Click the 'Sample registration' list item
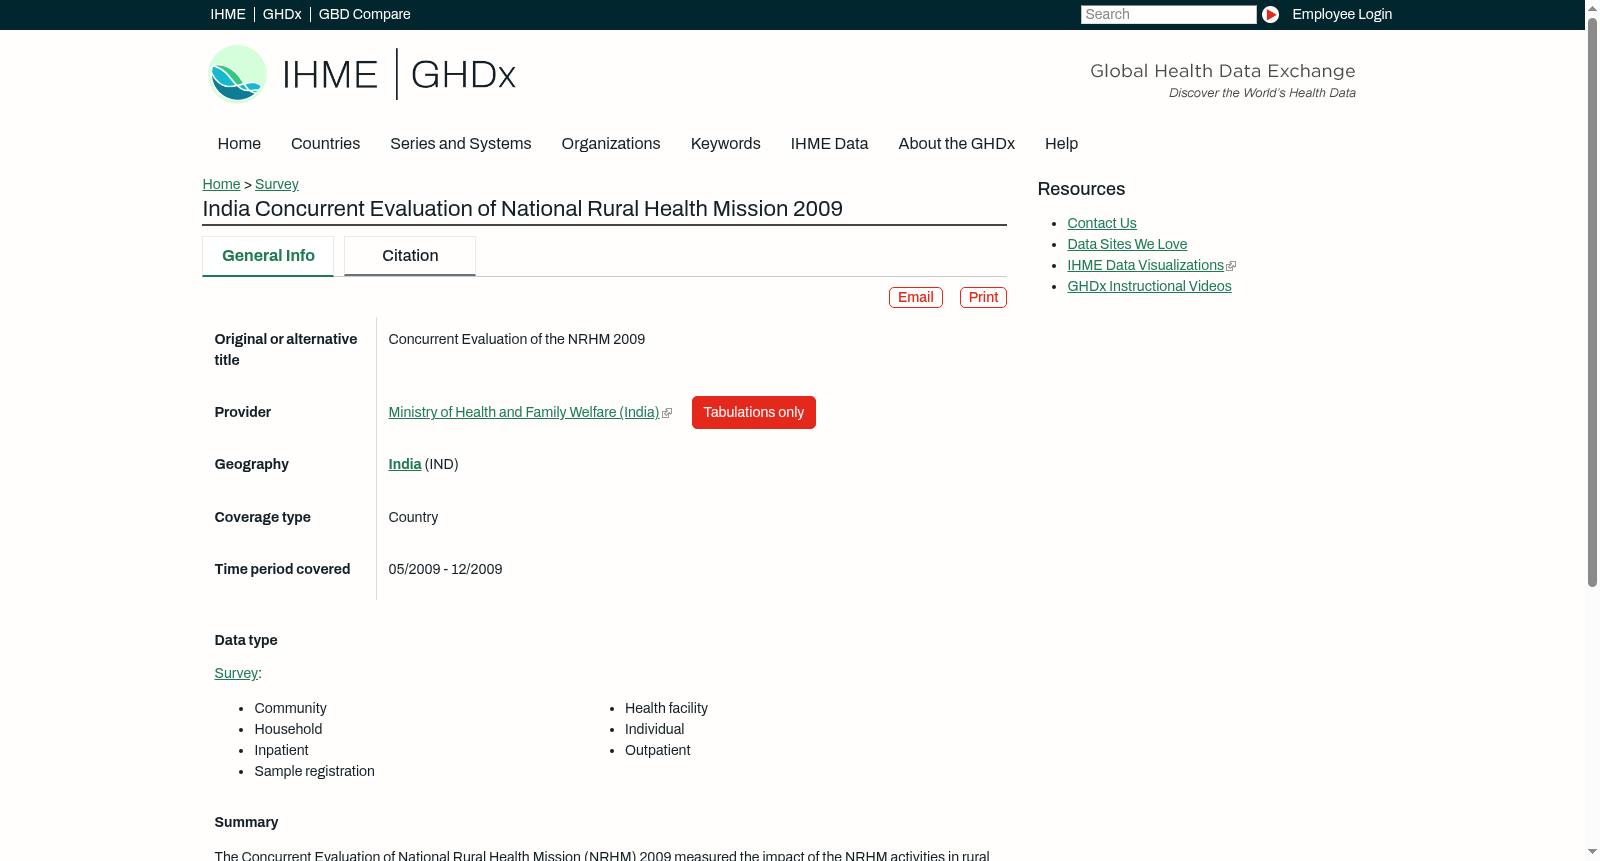The height and width of the screenshot is (861, 1600). pyautogui.click(x=314, y=771)
